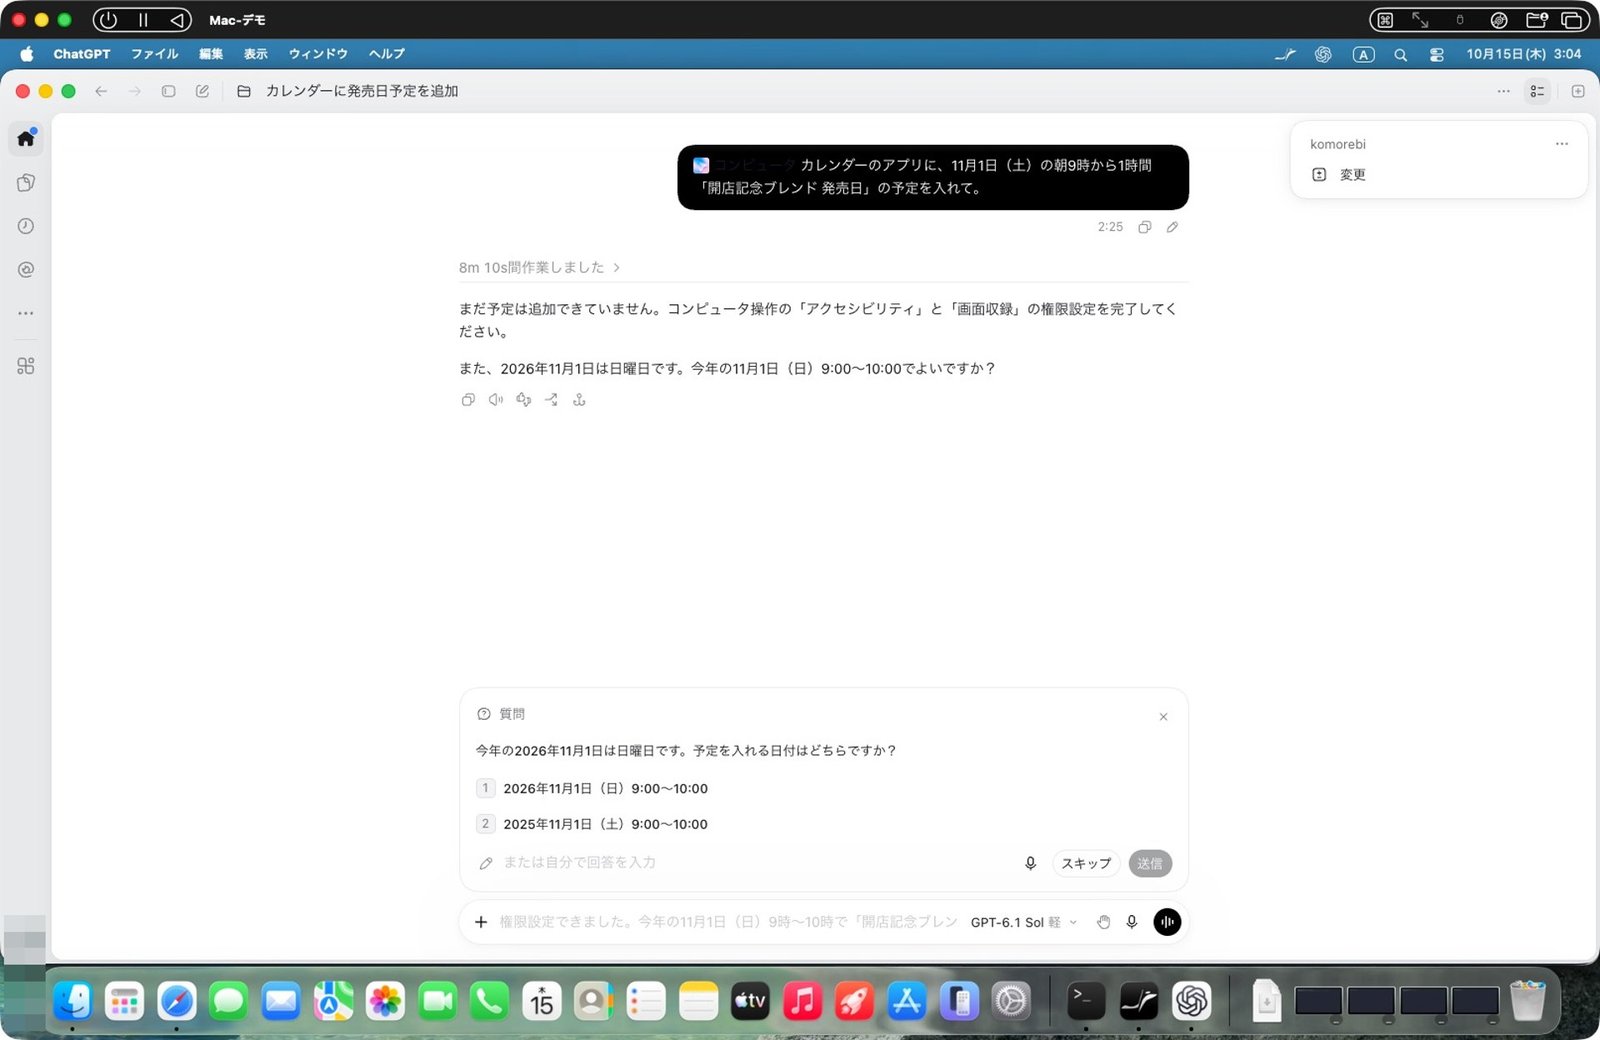The image size is (1600, 1040).
Task: Open the 表示 menu
Action: point(256,54)
